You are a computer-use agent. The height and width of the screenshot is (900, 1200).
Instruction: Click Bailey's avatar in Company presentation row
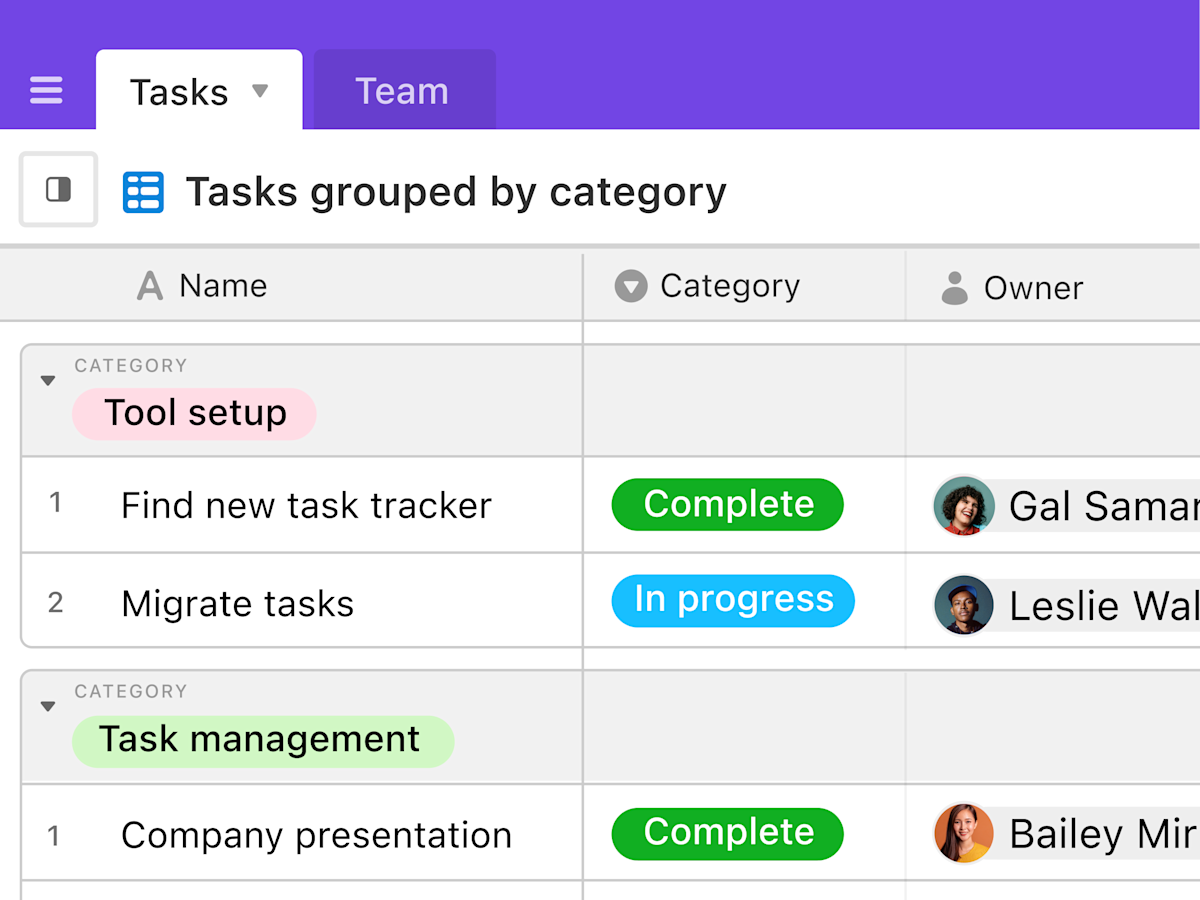(x=963, y=833)
